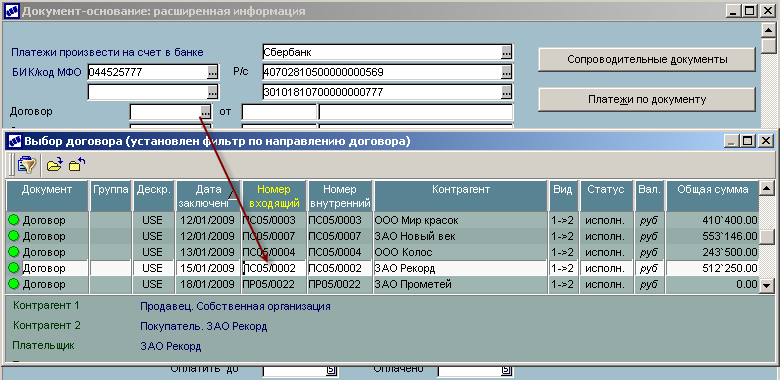Click Платежи по документу button
The width and height of the screenshot is (780, 380).
(x=647, y=99)
